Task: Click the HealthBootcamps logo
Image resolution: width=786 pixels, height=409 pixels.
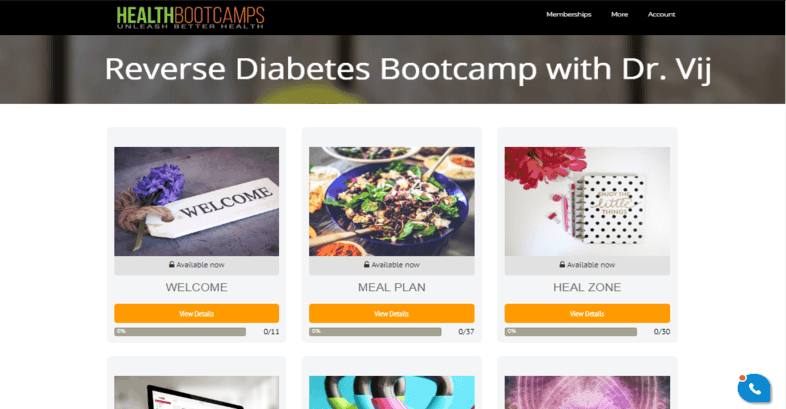Action: [x=190, y=18]
